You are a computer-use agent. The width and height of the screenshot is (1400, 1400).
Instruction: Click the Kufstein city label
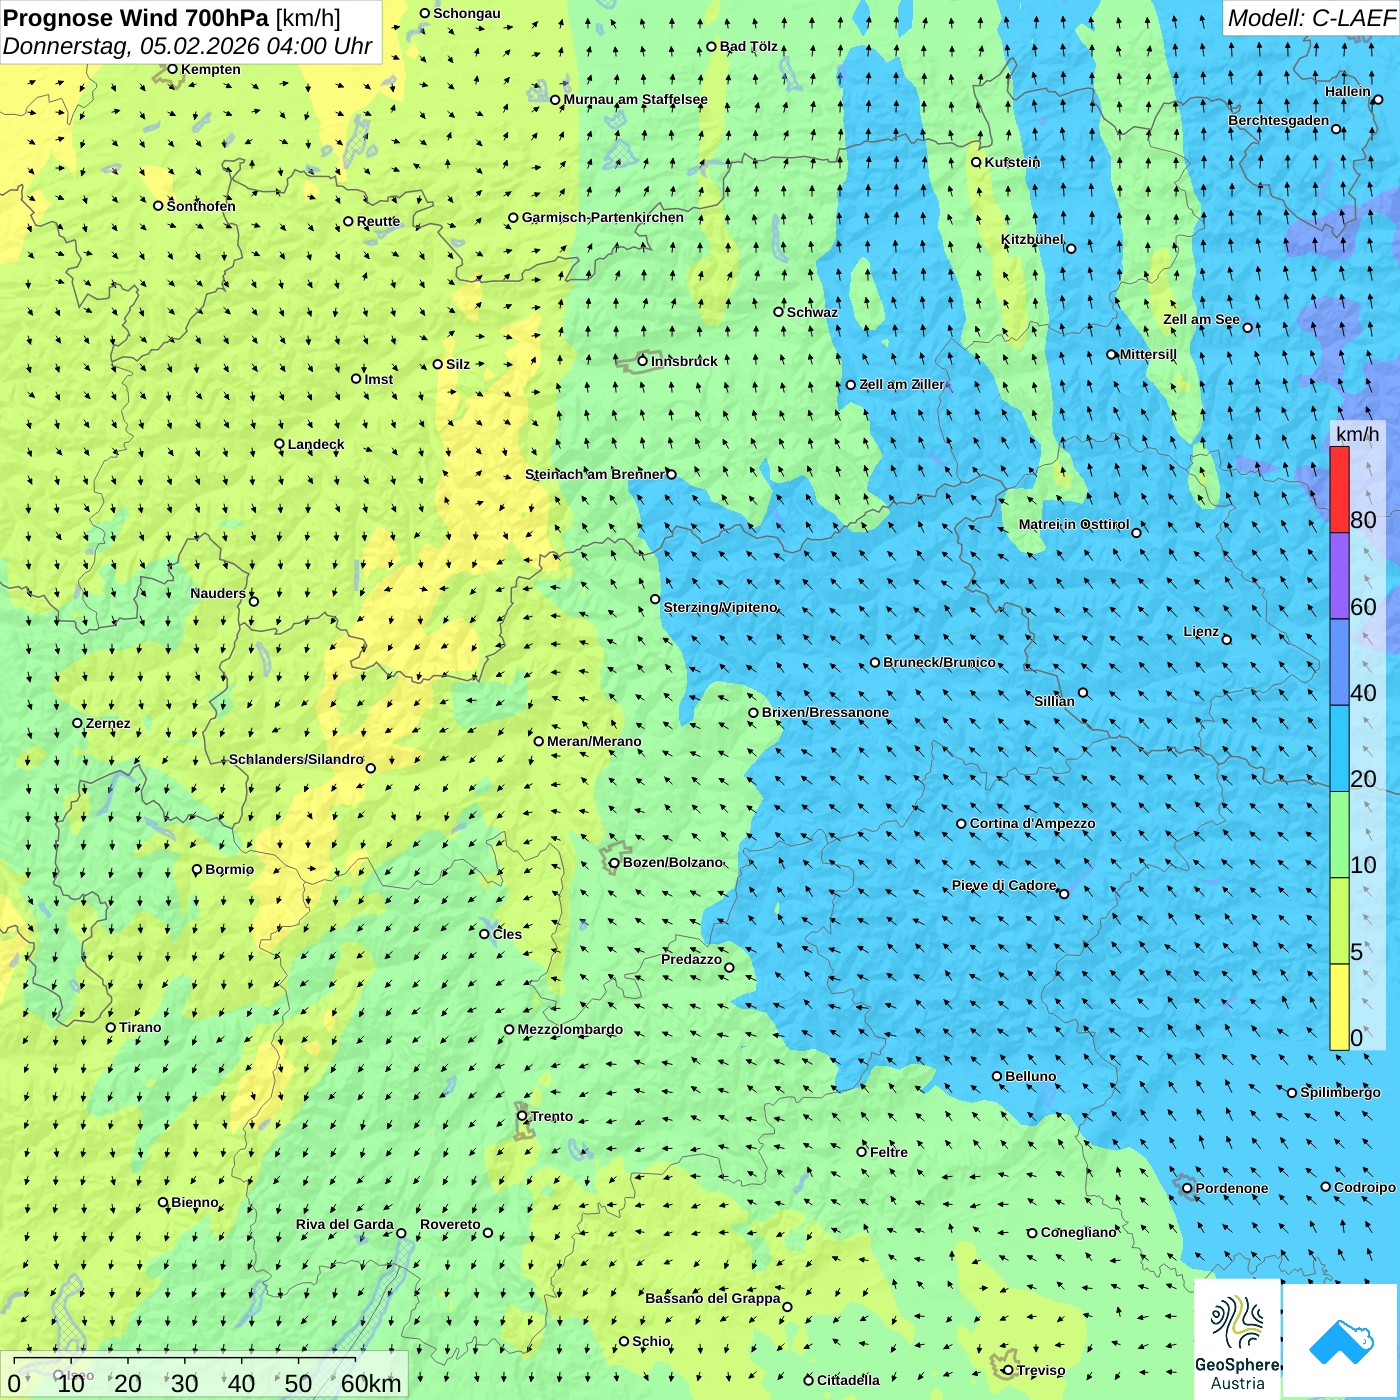[1012, 162]
